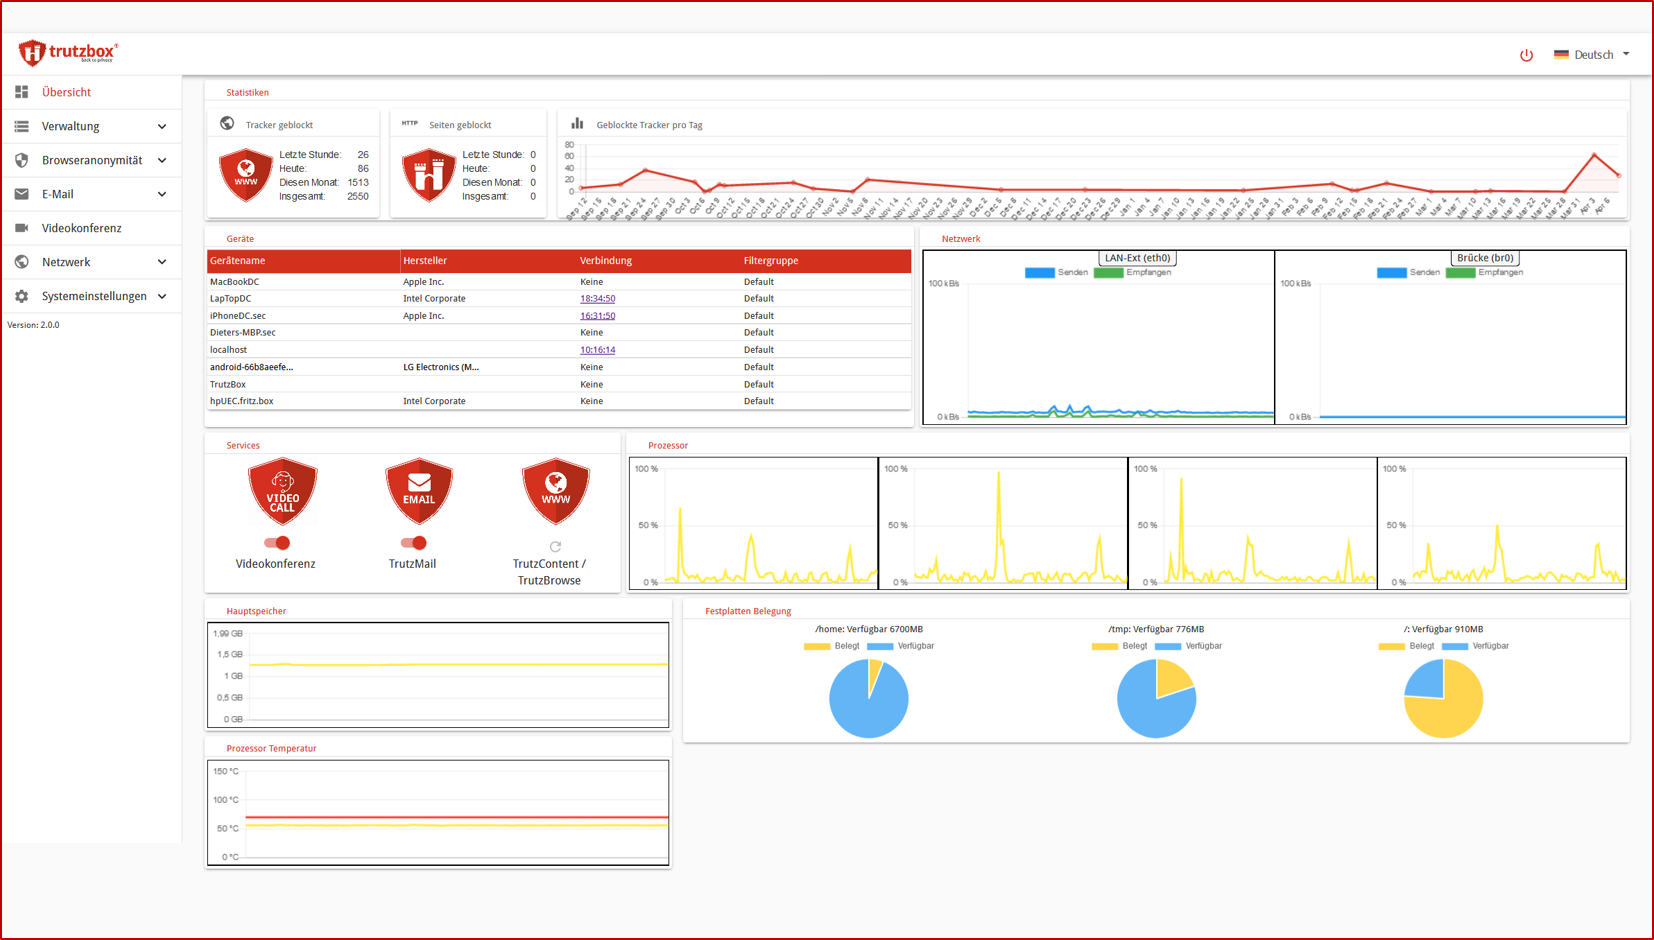Expand the Verwaltung menu chevron
Image resolution: width=1654 pixels, height=940 pixels.
(x=162, y=127)
